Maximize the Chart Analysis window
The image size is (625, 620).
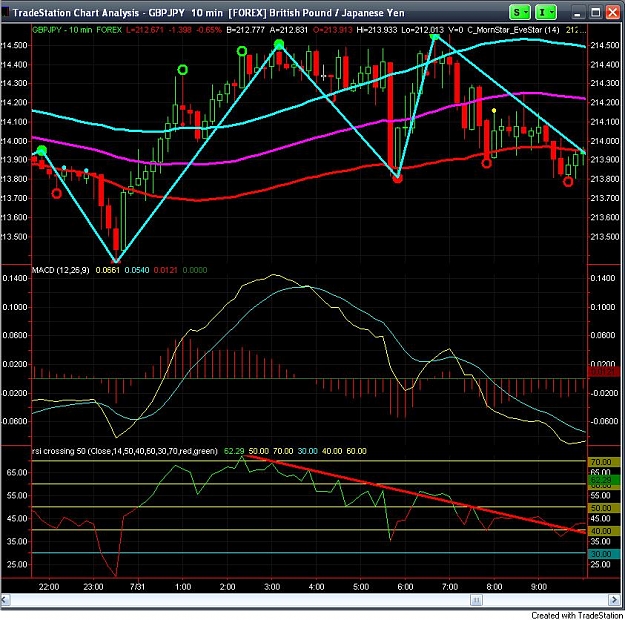[595, 13]
